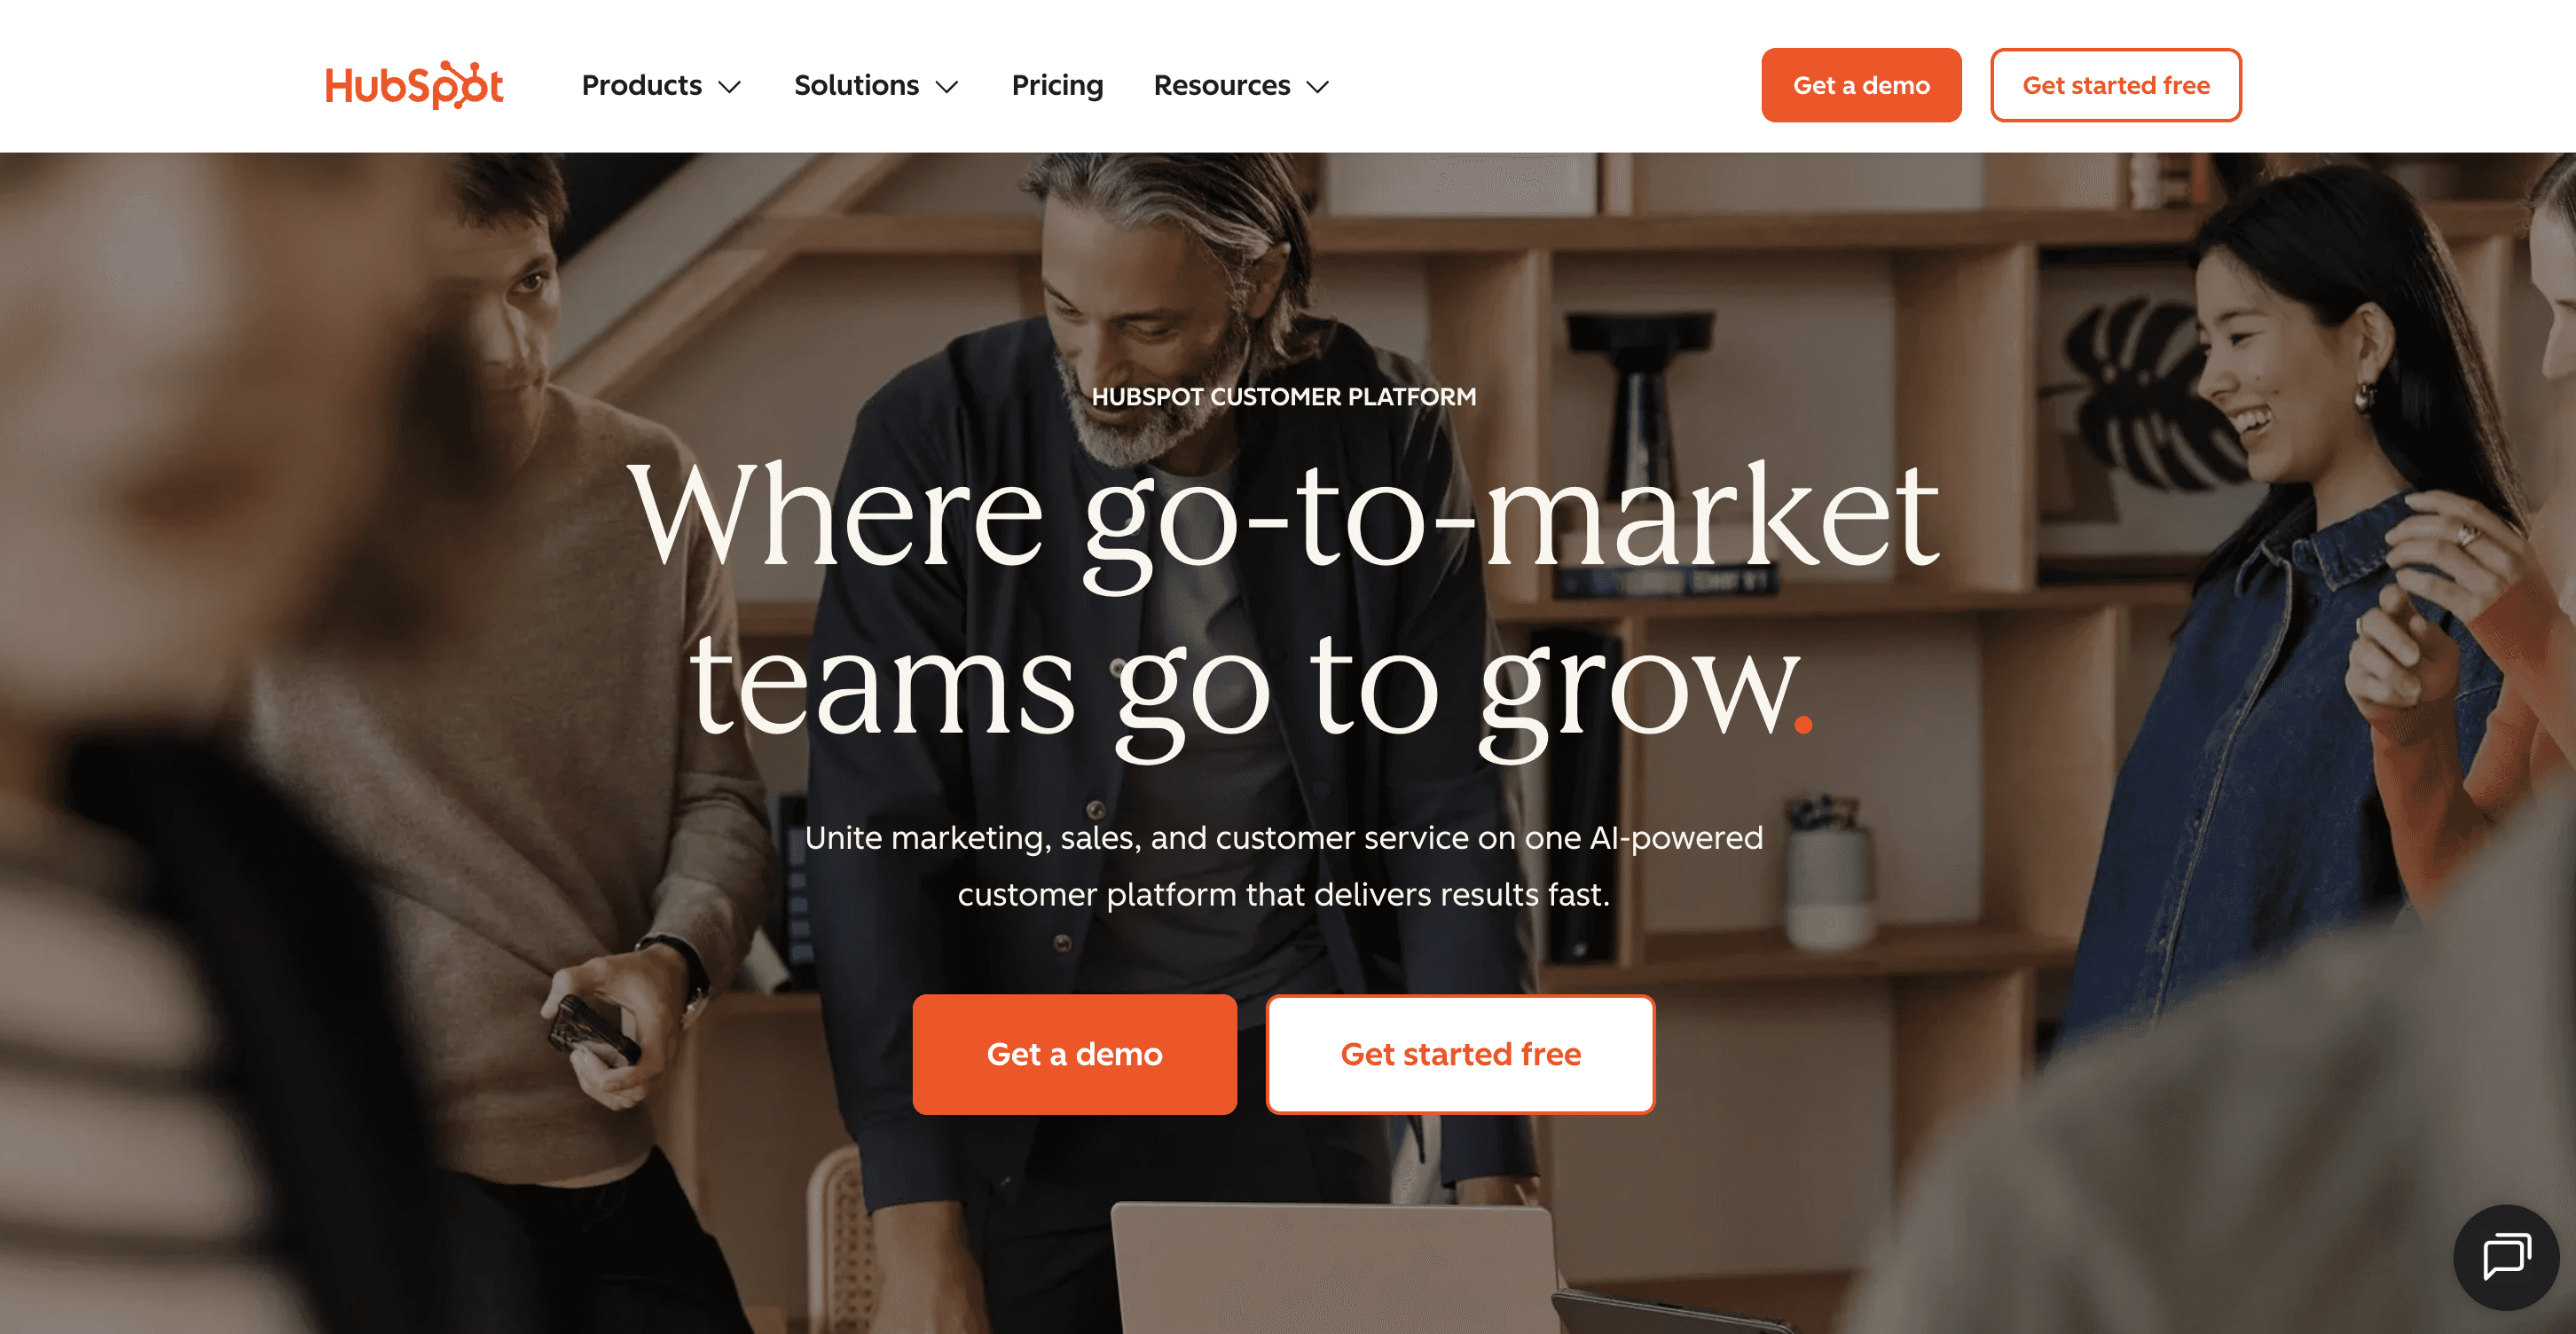Viewport: 2576px width, 1334px height.
Task: Expand the Solutions chevron arrow
Action: click(947, 87)
